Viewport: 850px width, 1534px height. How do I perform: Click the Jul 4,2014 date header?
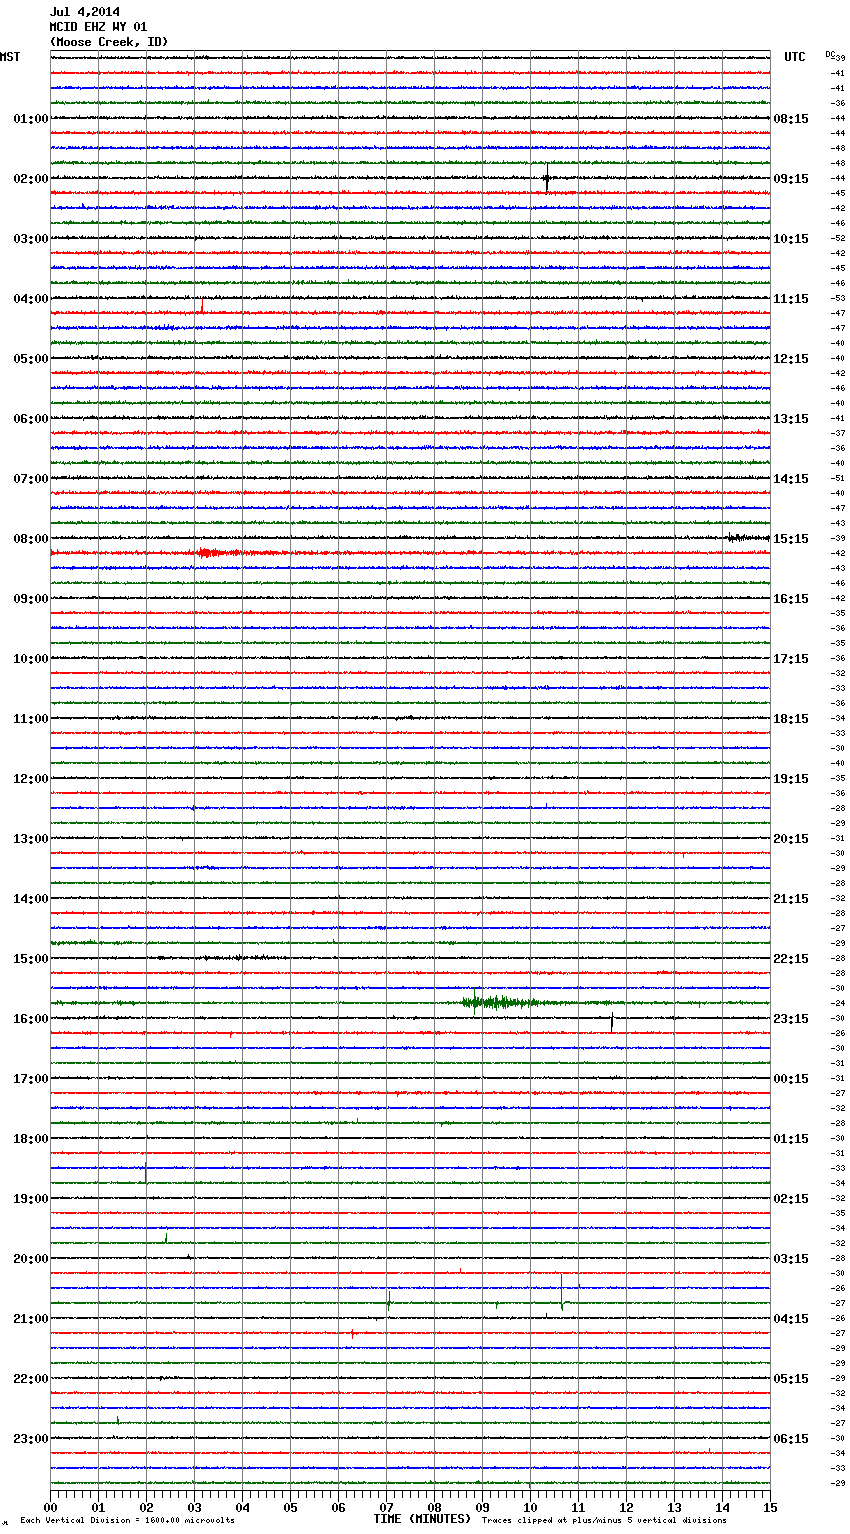(84, 12)
